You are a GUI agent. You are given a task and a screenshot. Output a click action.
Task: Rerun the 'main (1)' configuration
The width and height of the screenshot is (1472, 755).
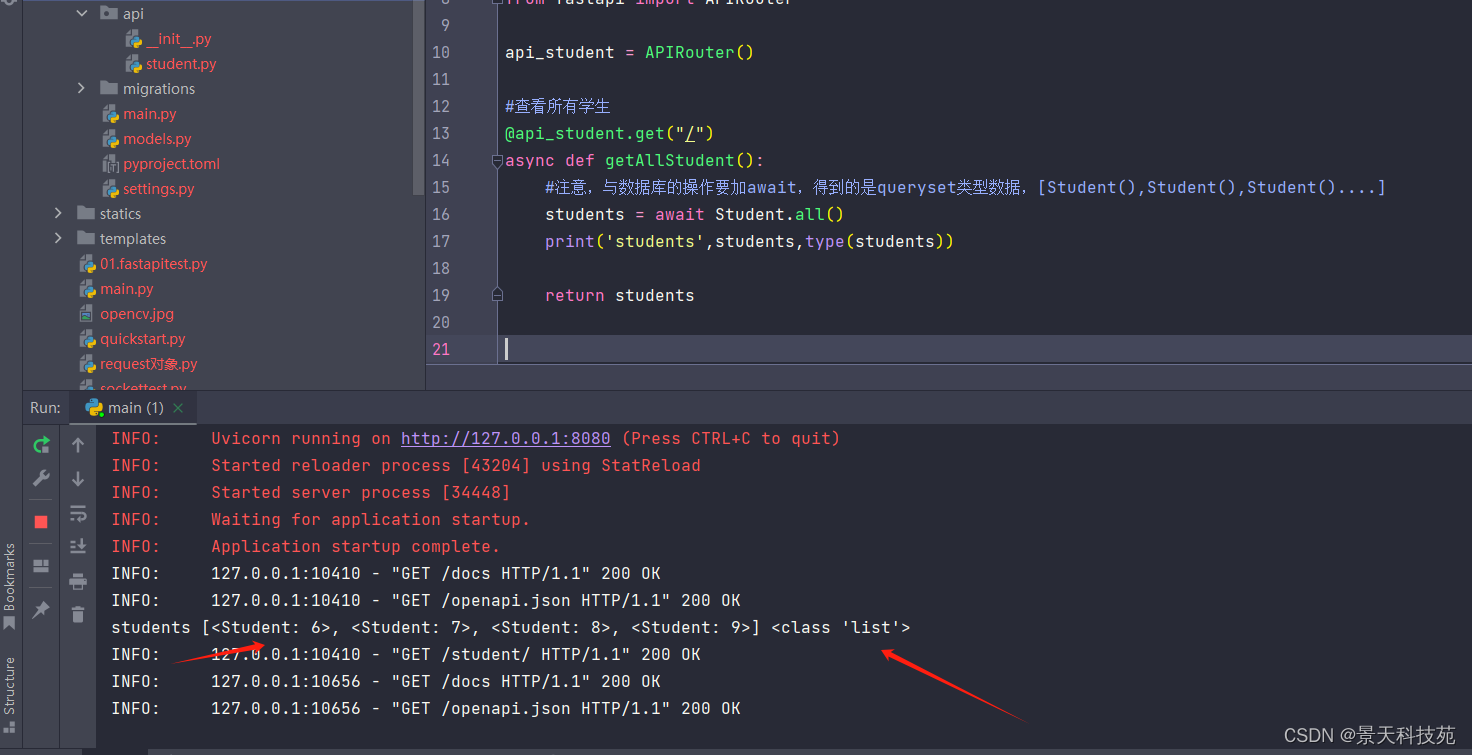(x=40, y=445)
